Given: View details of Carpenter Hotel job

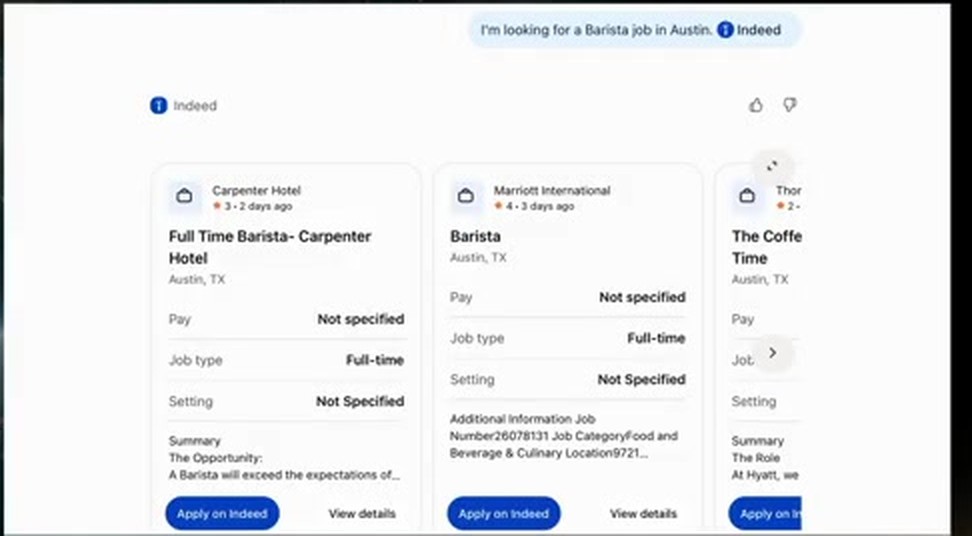Looking at the screenshot, I should pos(362,514).
